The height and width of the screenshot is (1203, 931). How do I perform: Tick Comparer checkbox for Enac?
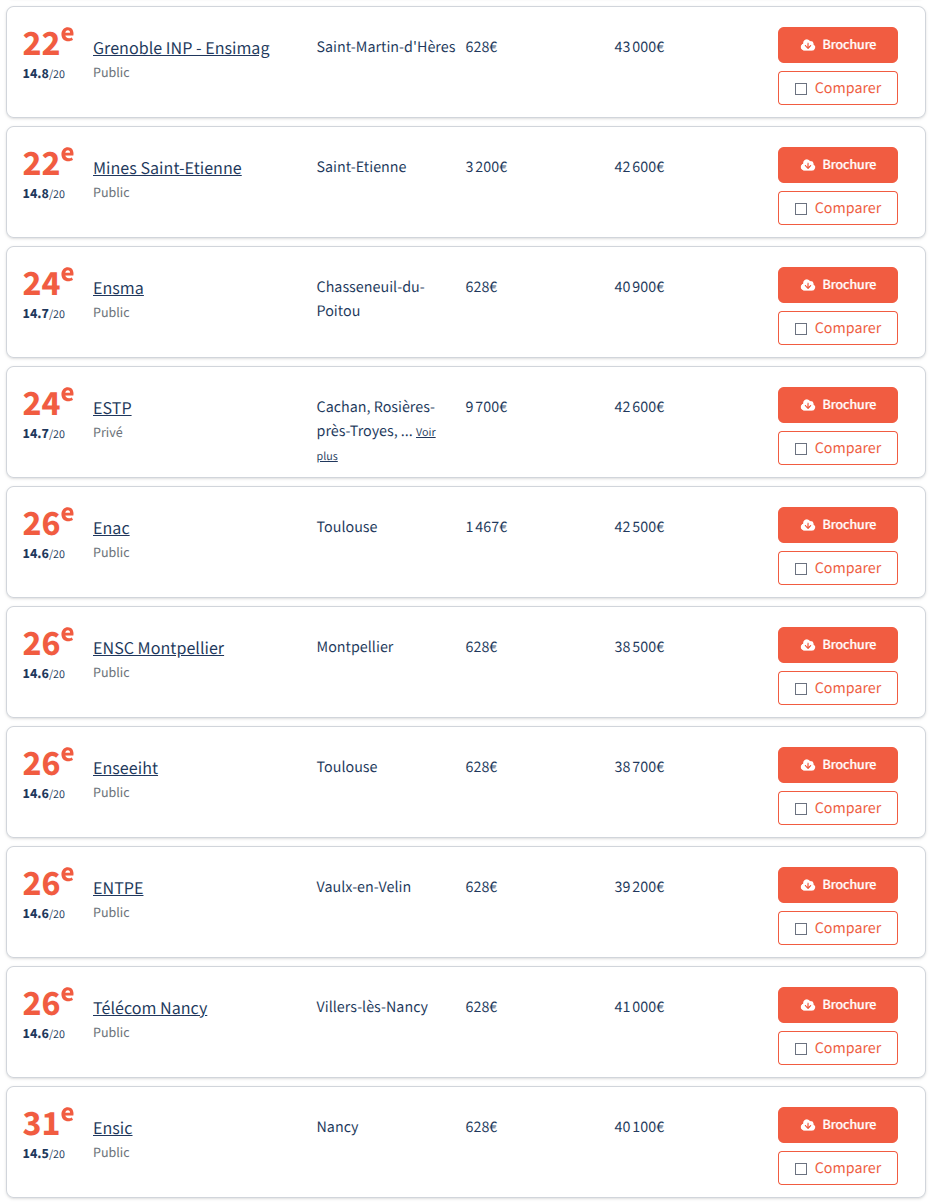[801, 569]
